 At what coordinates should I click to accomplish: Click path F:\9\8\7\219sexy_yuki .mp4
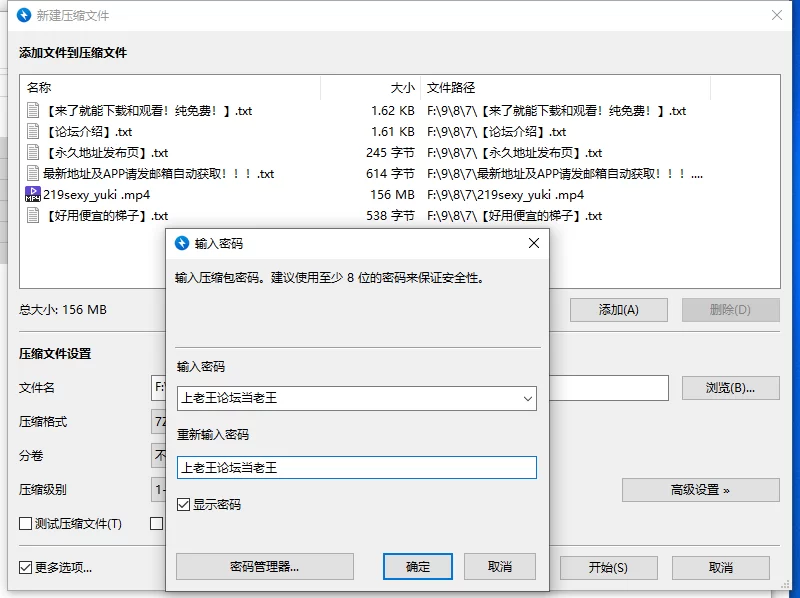(x=506, y=194)
